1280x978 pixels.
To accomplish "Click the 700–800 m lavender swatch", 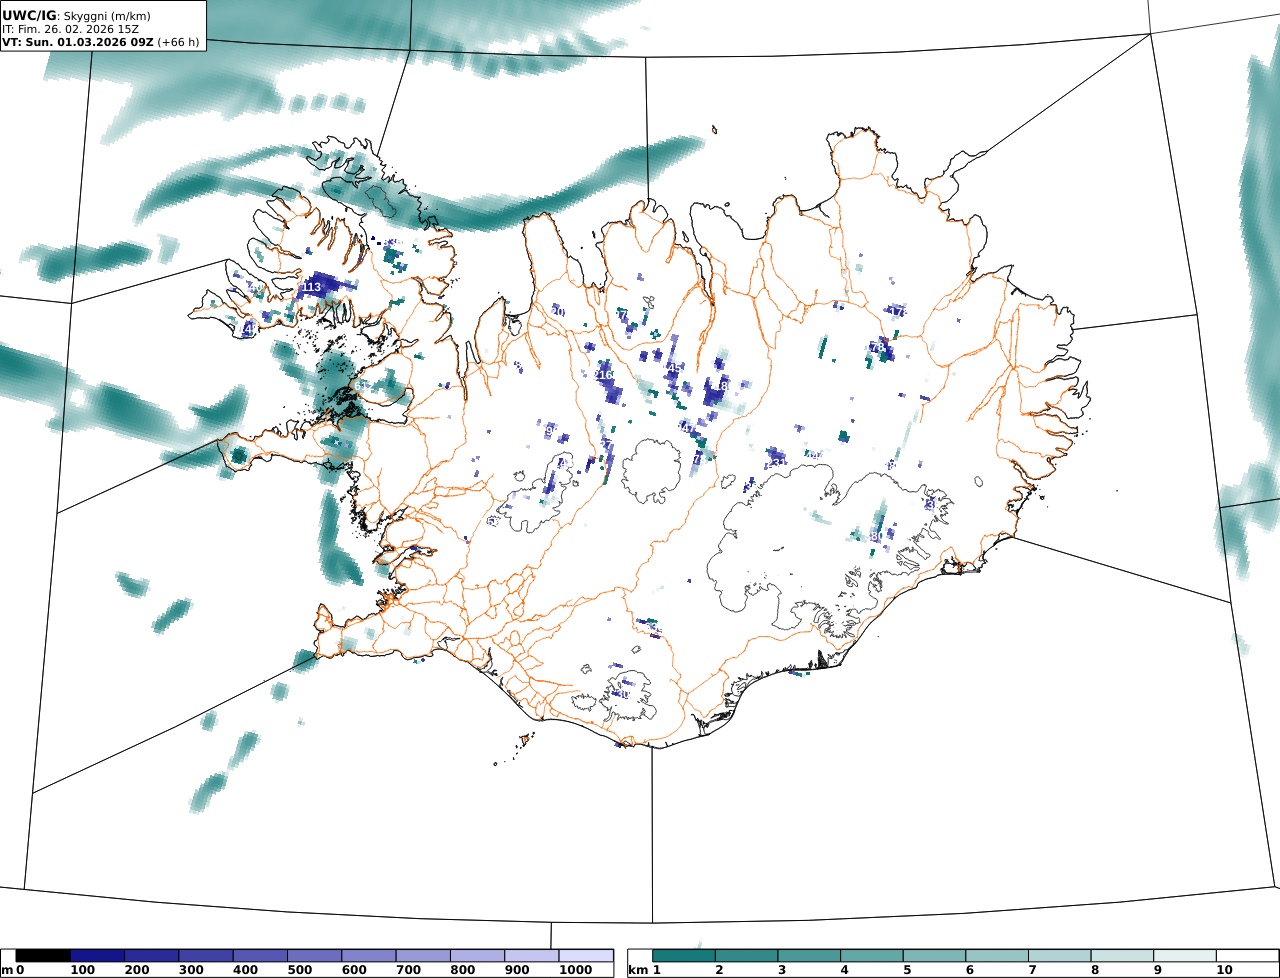I will click(423, 956).
